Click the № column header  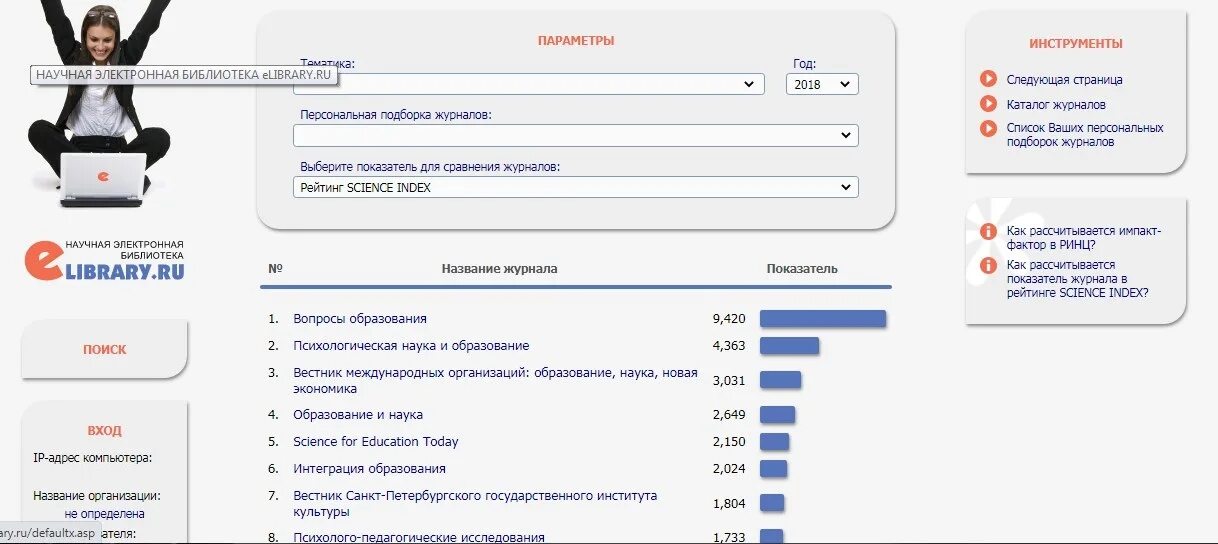(x=276, y=269)
